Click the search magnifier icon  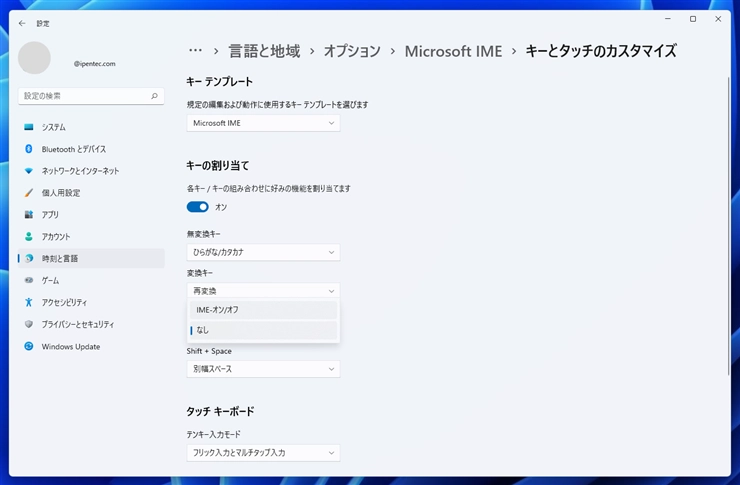[x=154, y=96]
